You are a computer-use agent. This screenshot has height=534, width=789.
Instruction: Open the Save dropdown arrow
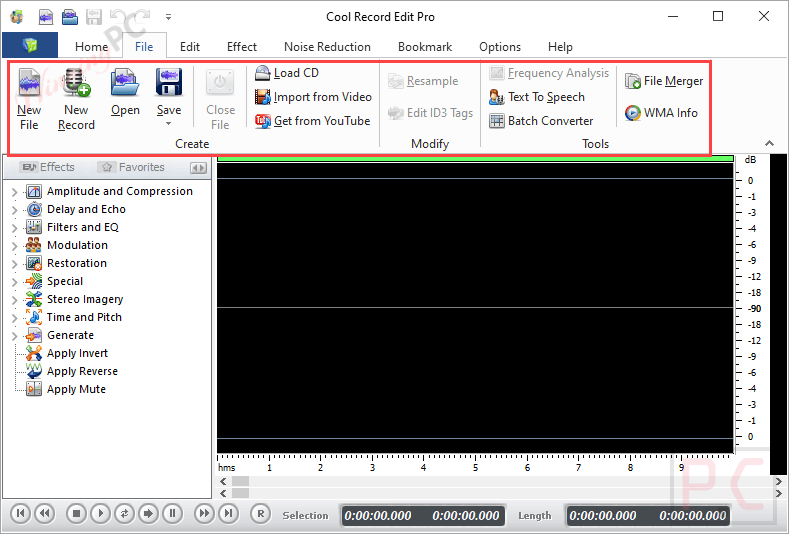(x=169, y=124)
